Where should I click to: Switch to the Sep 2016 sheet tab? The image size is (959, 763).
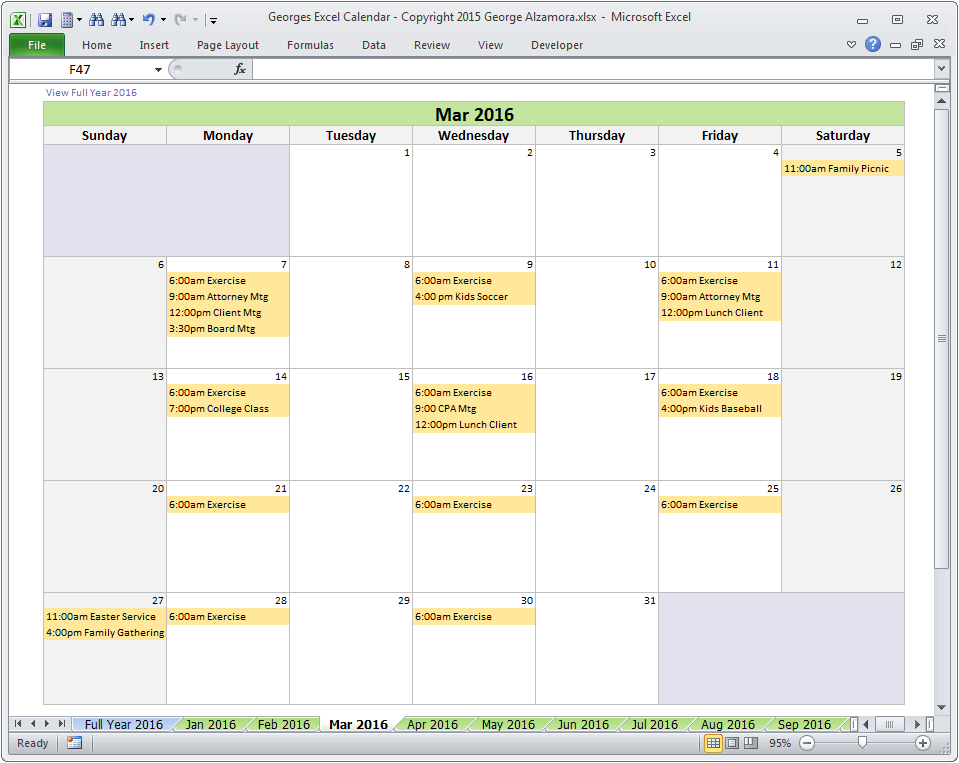[x=804, y=724]
